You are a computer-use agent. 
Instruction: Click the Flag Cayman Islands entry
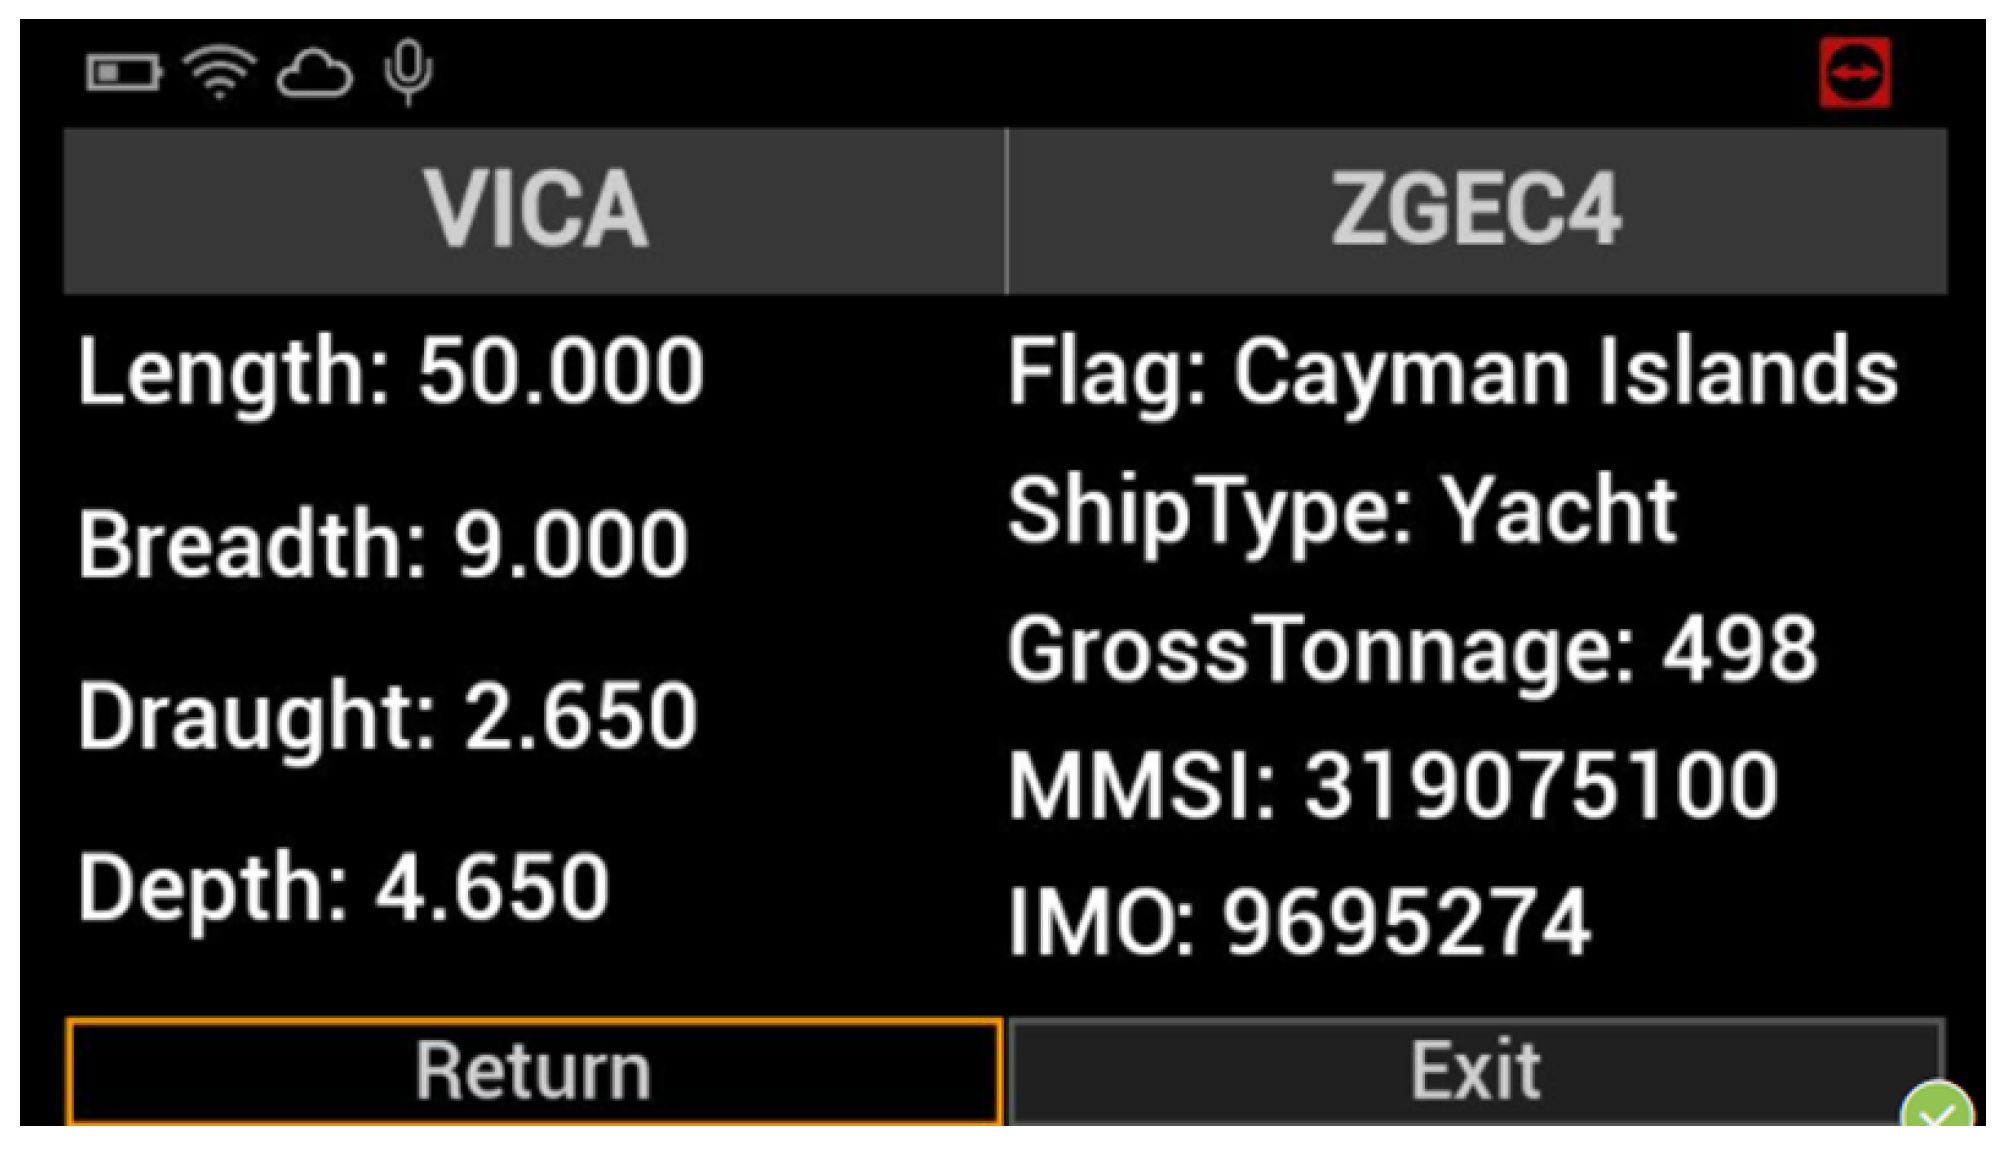(1452, 372)
